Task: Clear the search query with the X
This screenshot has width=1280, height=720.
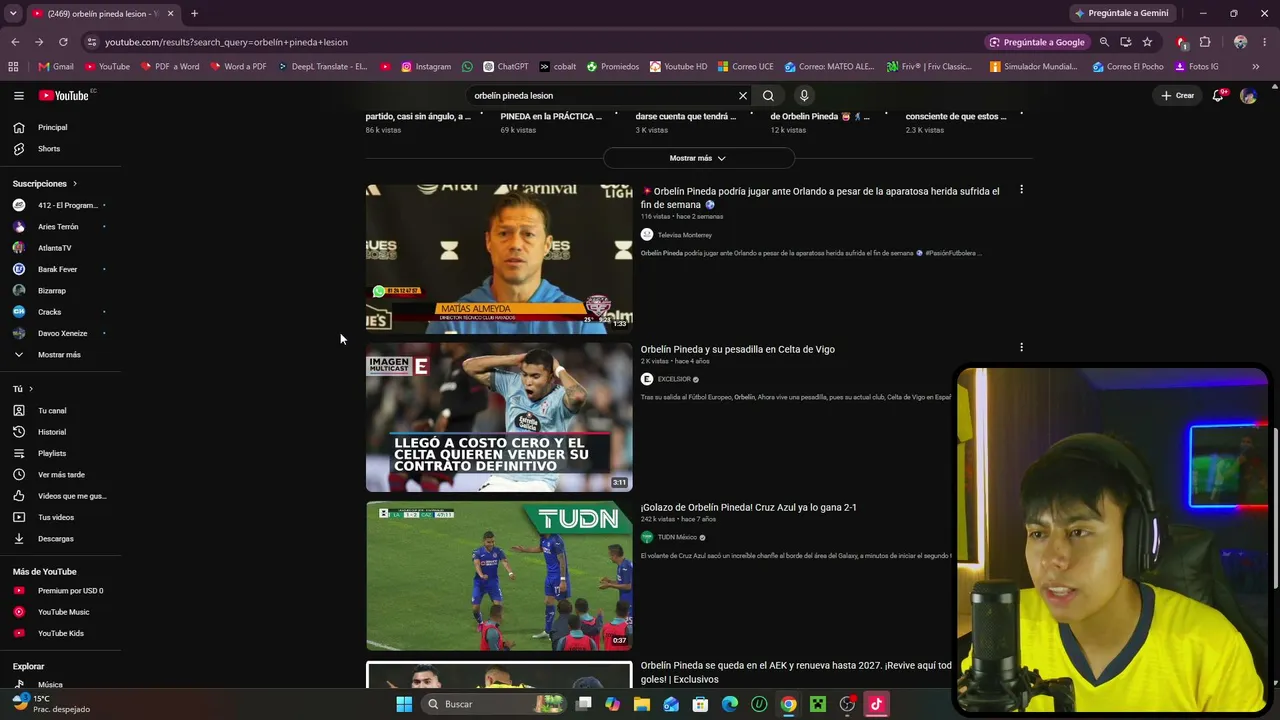Action: [743, 96]
